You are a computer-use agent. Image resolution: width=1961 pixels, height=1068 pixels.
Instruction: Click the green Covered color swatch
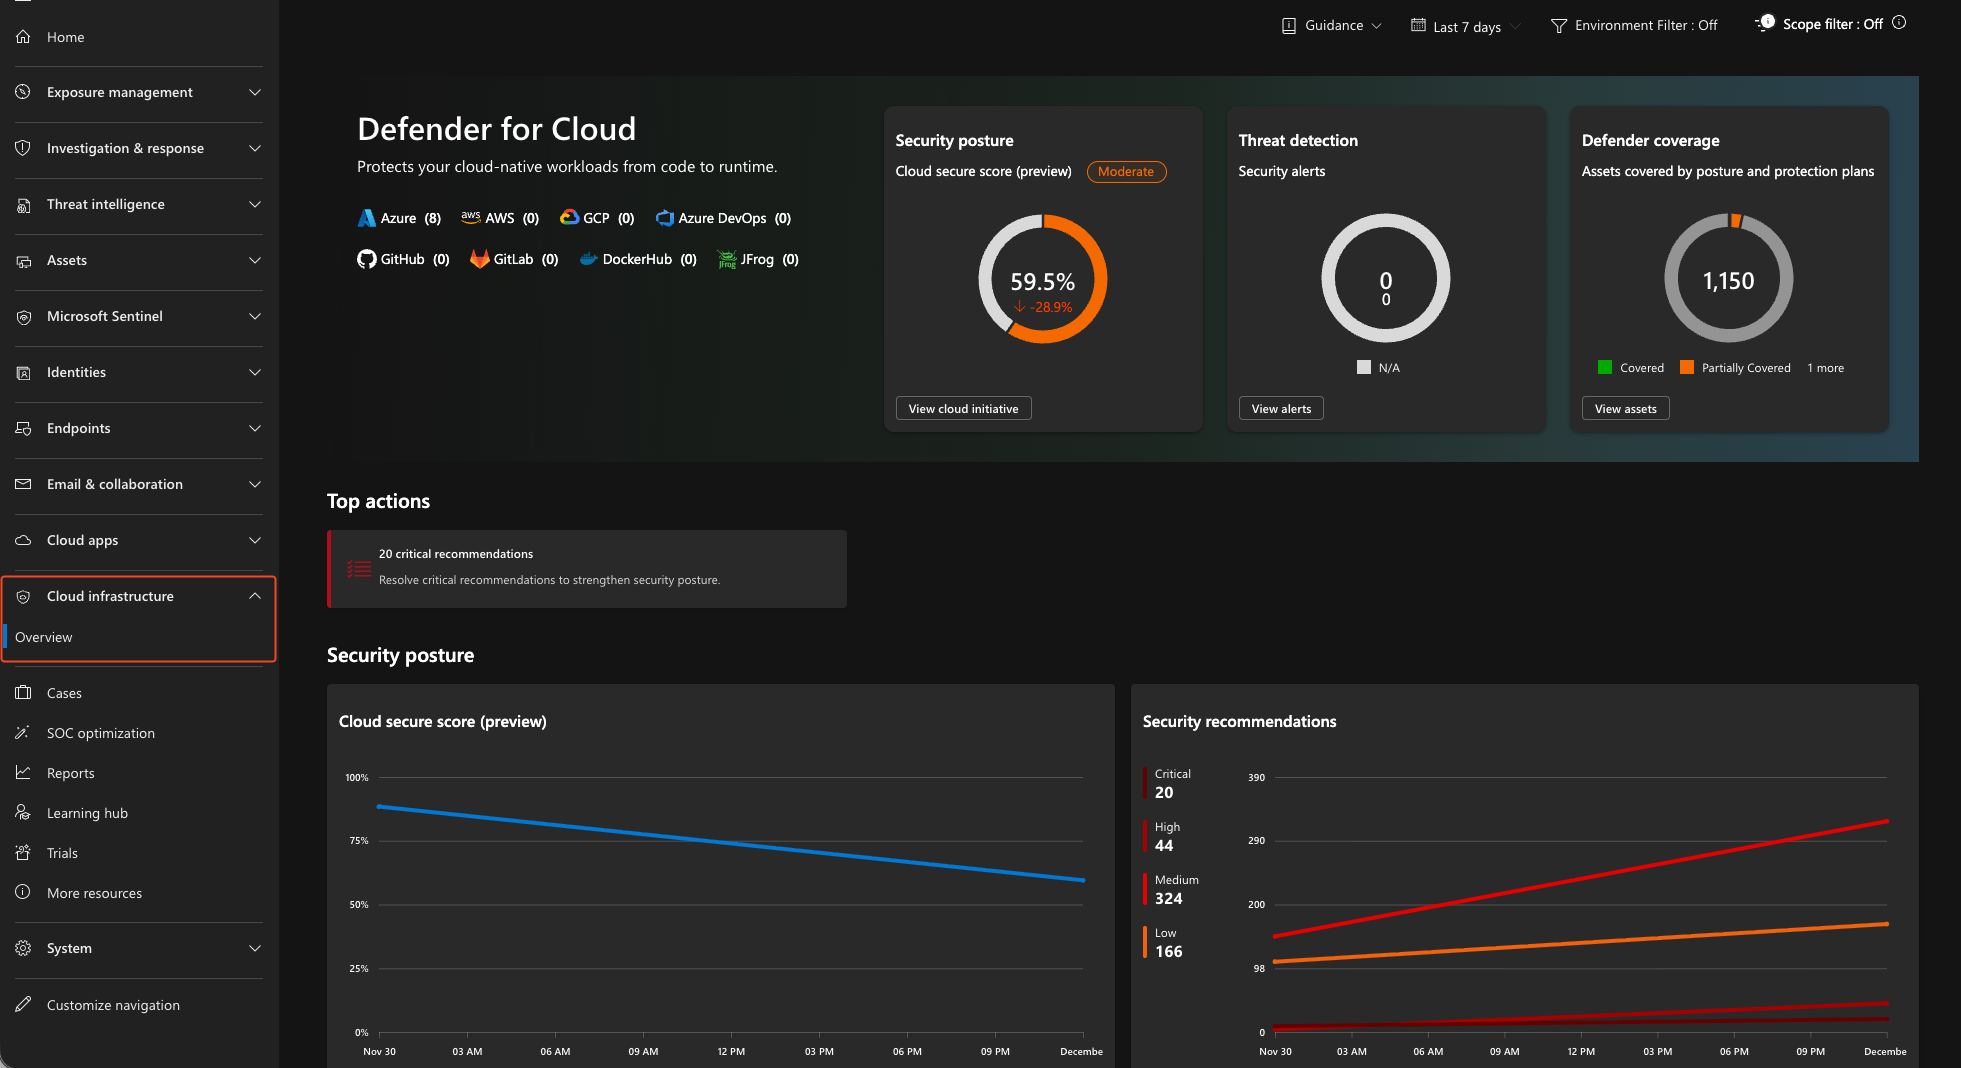coord(1605,367)
